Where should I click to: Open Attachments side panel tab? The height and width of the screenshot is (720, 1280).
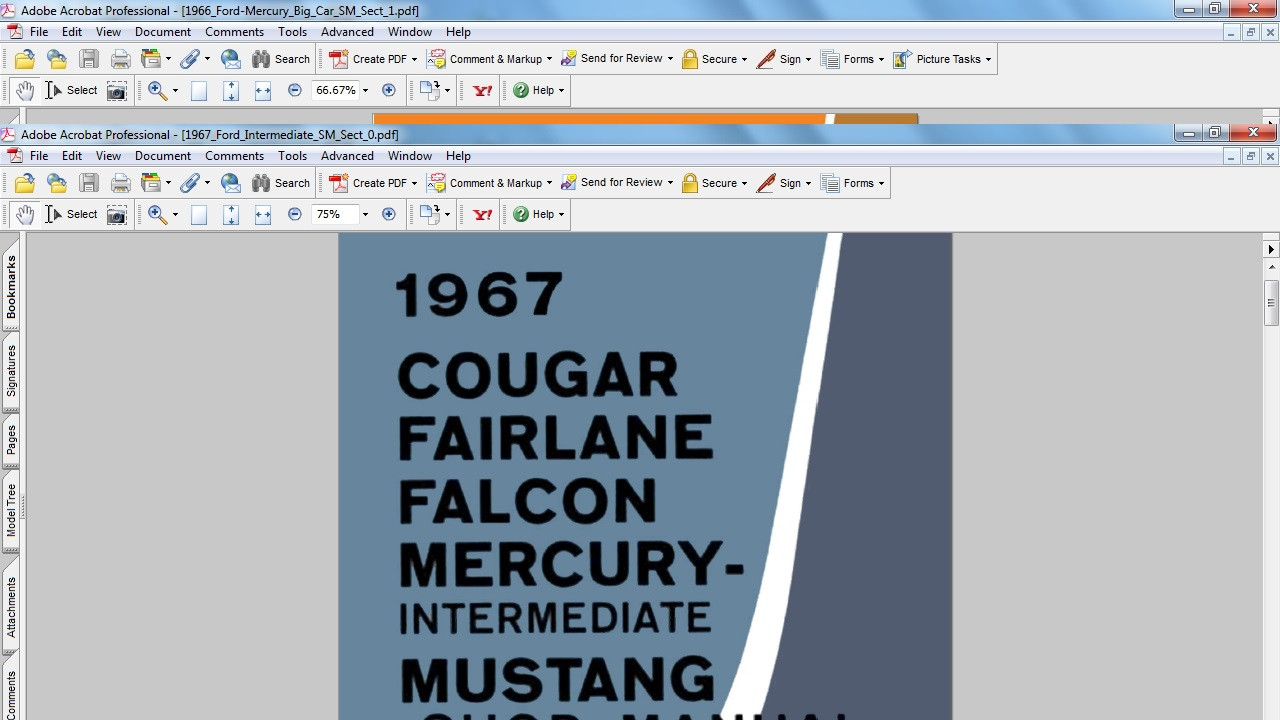tap(11, 607)
